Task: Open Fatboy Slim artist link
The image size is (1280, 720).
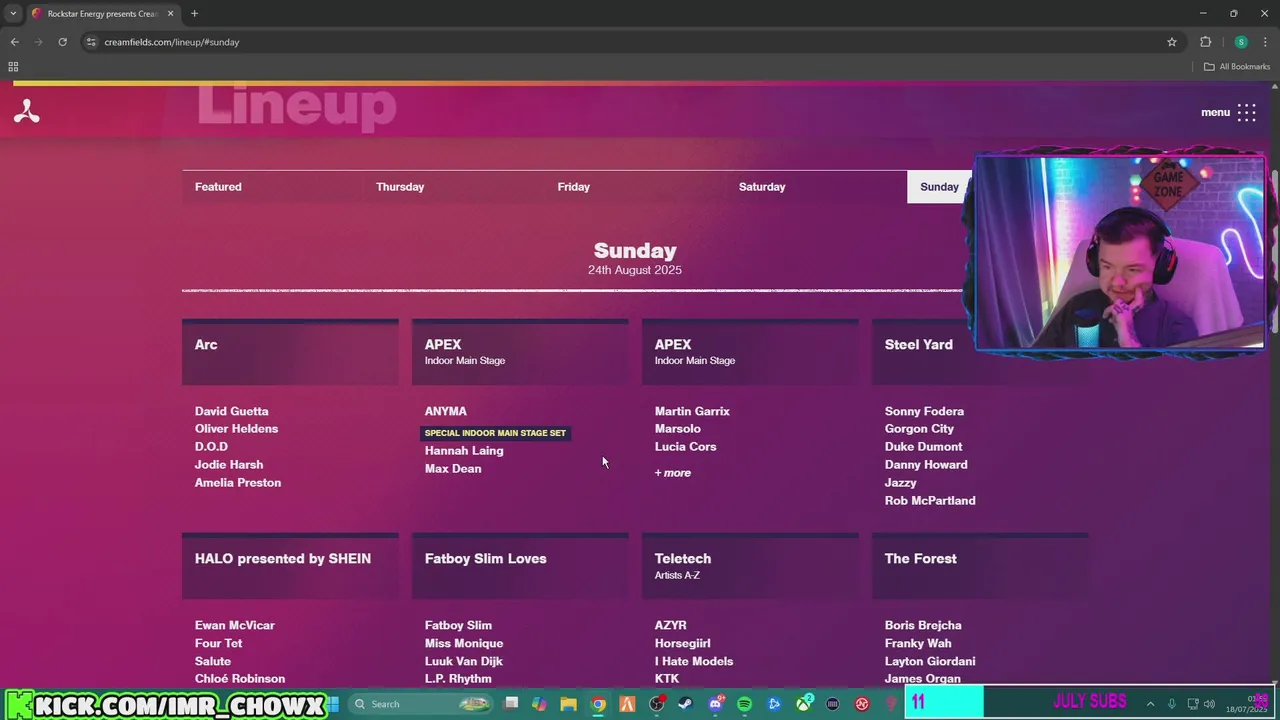Action: coord(458,625)
